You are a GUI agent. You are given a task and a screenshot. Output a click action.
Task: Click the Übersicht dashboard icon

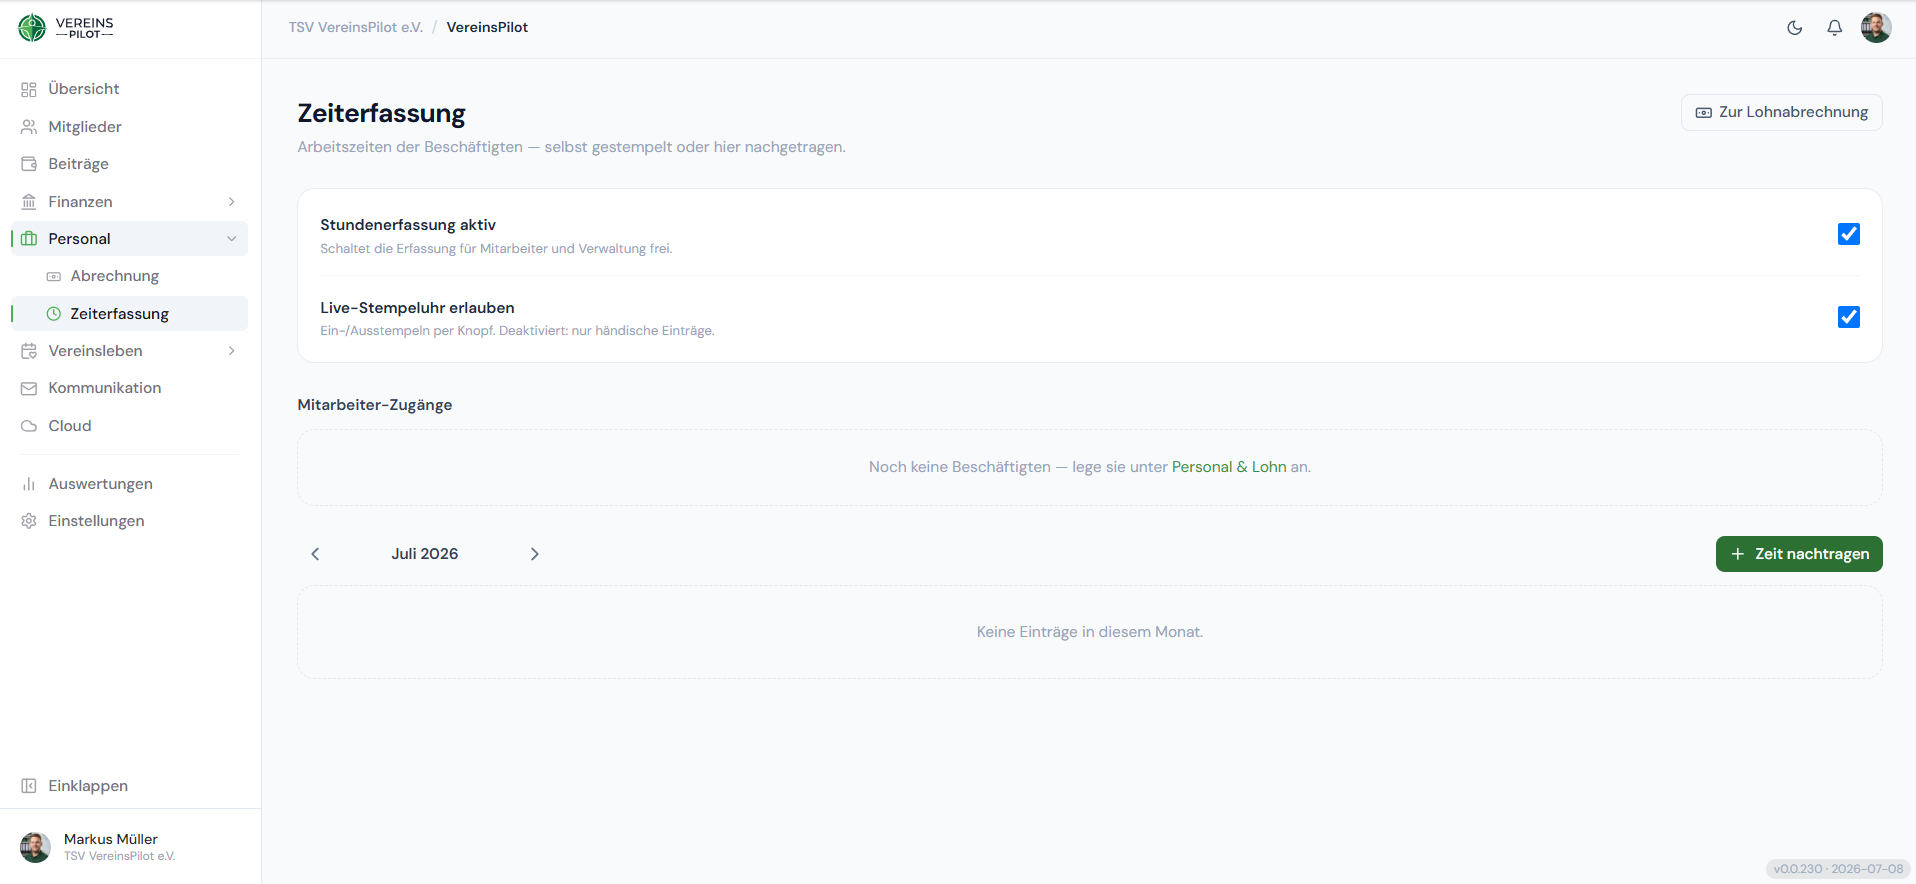[x=29, y=90]
